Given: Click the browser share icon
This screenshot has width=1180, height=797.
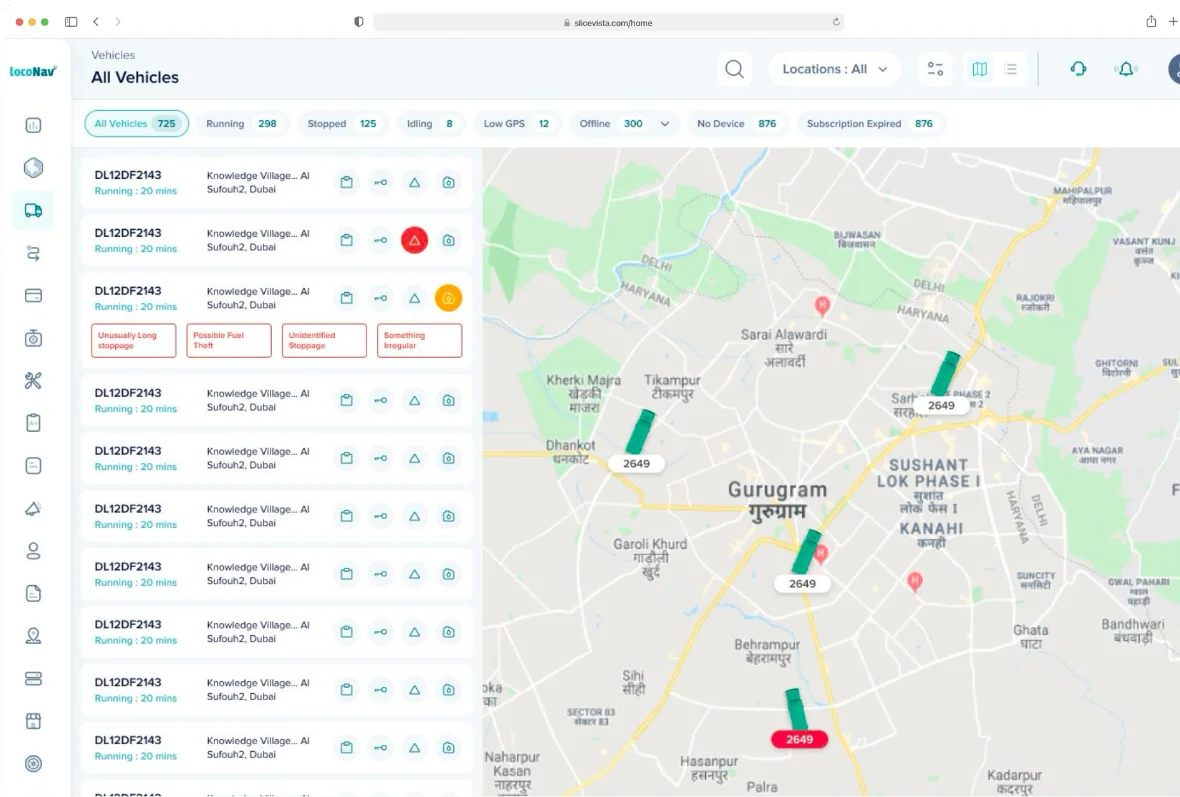Looking at the screenshot, I should pyautogui.click(x=1151, y=22).
